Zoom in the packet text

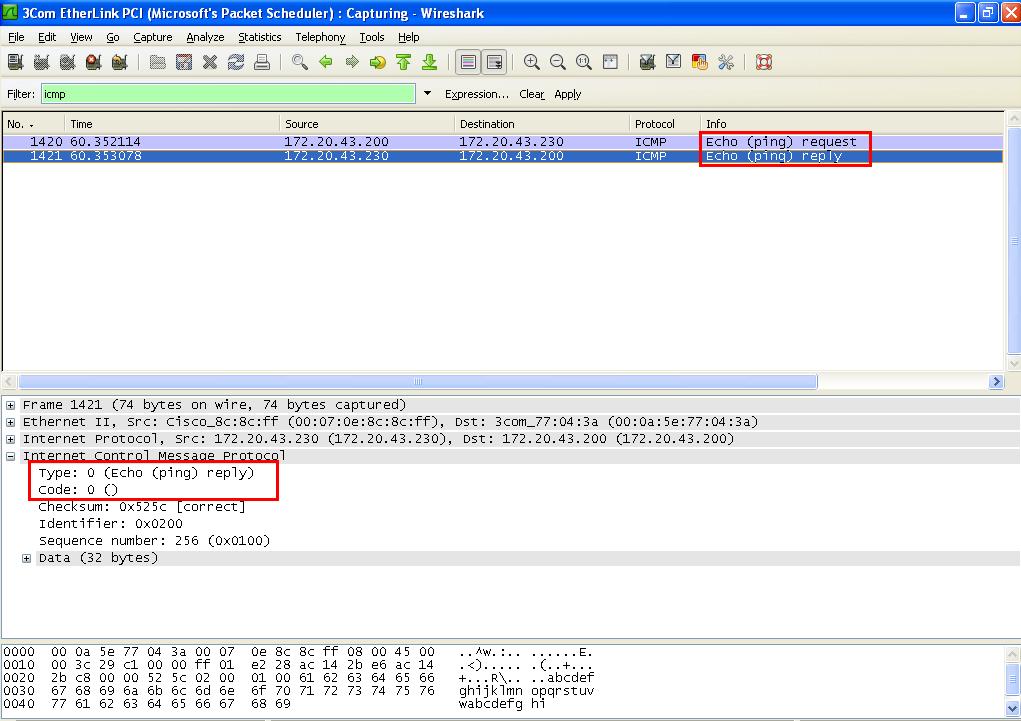pos(532,62)
